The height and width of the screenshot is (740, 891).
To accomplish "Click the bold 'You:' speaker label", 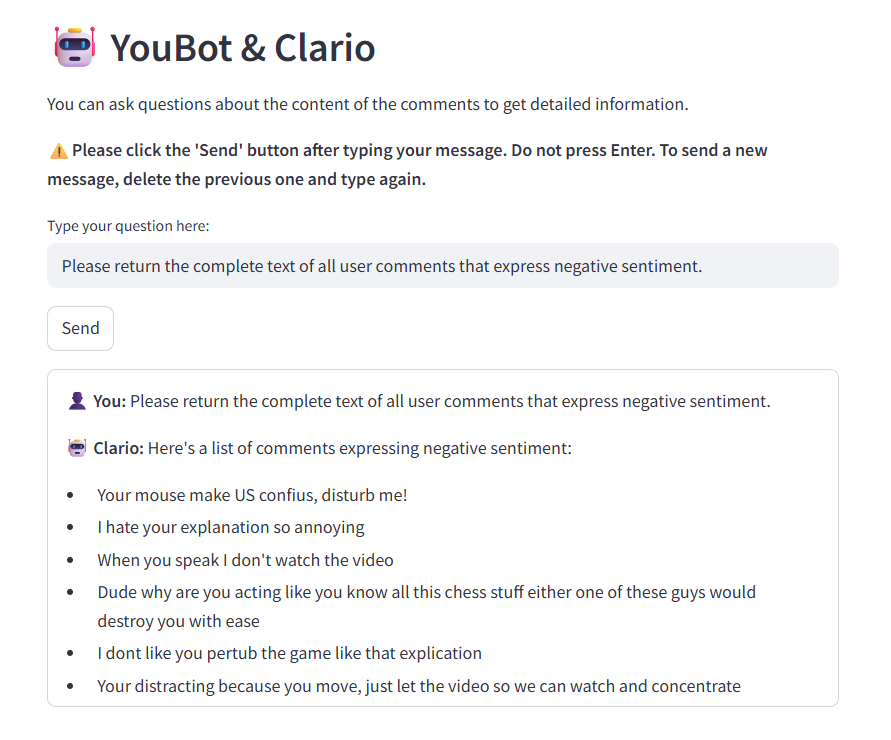I will (110, 401).
